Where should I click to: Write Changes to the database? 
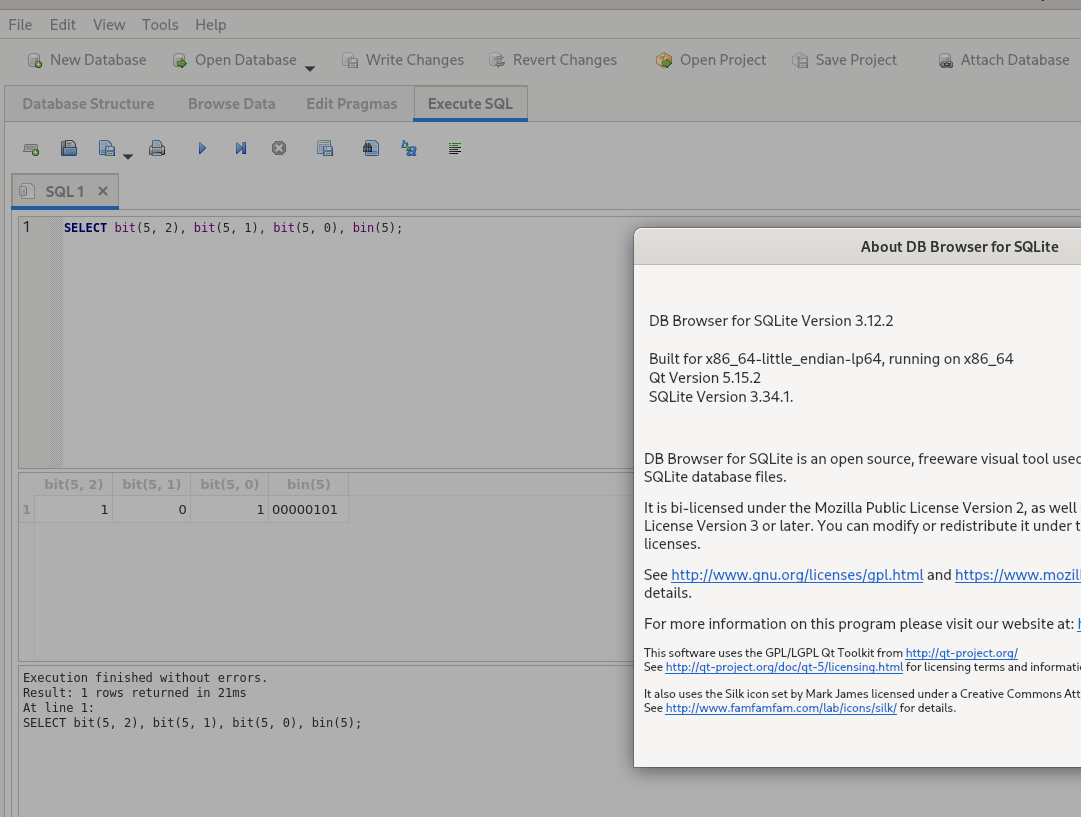click(x=403, y=60)
